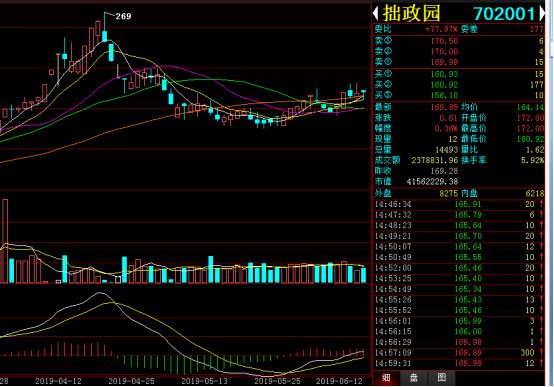
Task: Select the 14:57:09 trade of 300 lots
Action: coord(459,353)
